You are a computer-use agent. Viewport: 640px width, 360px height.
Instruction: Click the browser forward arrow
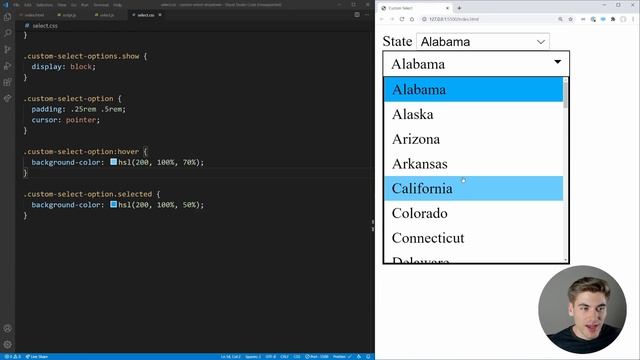392,19
